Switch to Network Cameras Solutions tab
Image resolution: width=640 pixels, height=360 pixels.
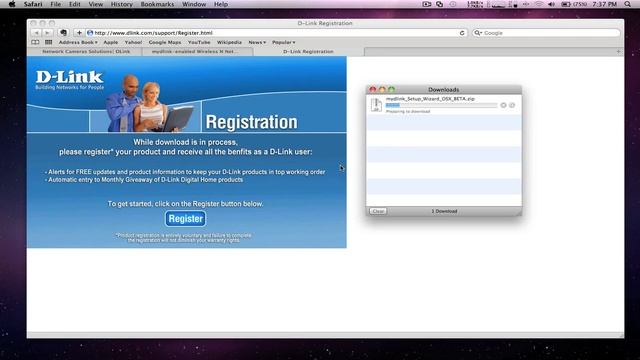(x=85, y=51)
